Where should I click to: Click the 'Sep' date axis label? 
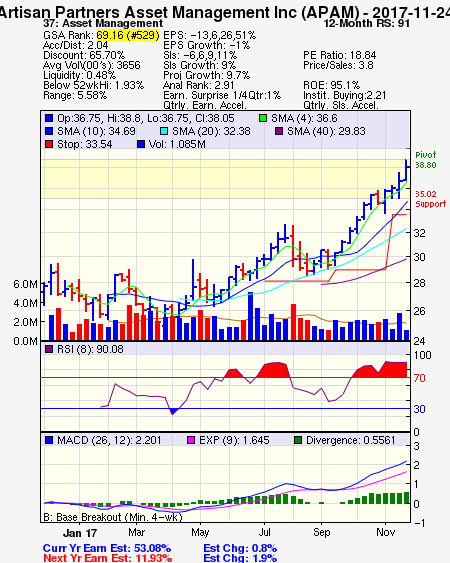click(321, 532)
